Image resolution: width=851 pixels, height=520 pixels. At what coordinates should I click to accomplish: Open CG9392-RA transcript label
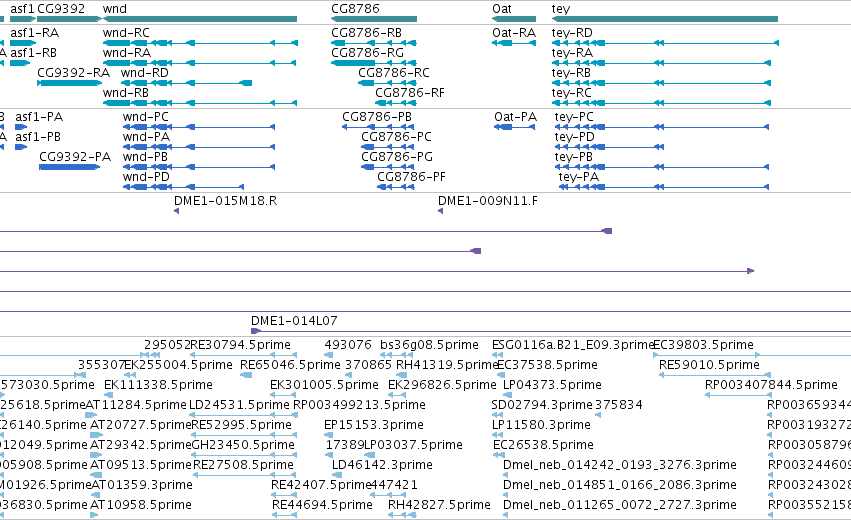click(73, 73)
